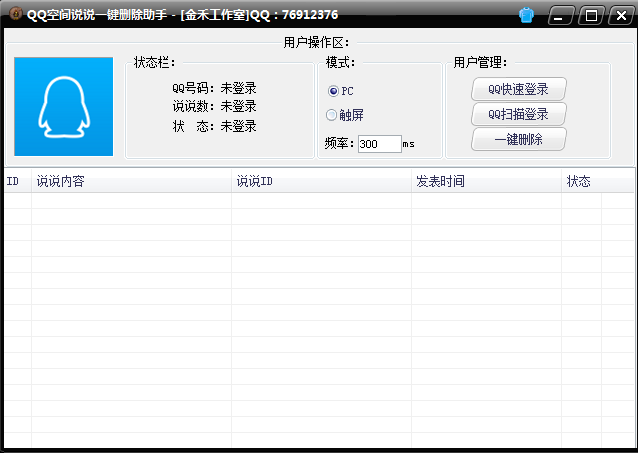Click the 发表时间 column header
Image resolution: width=638 pixels, height=453 pixels.
(486, 181)
